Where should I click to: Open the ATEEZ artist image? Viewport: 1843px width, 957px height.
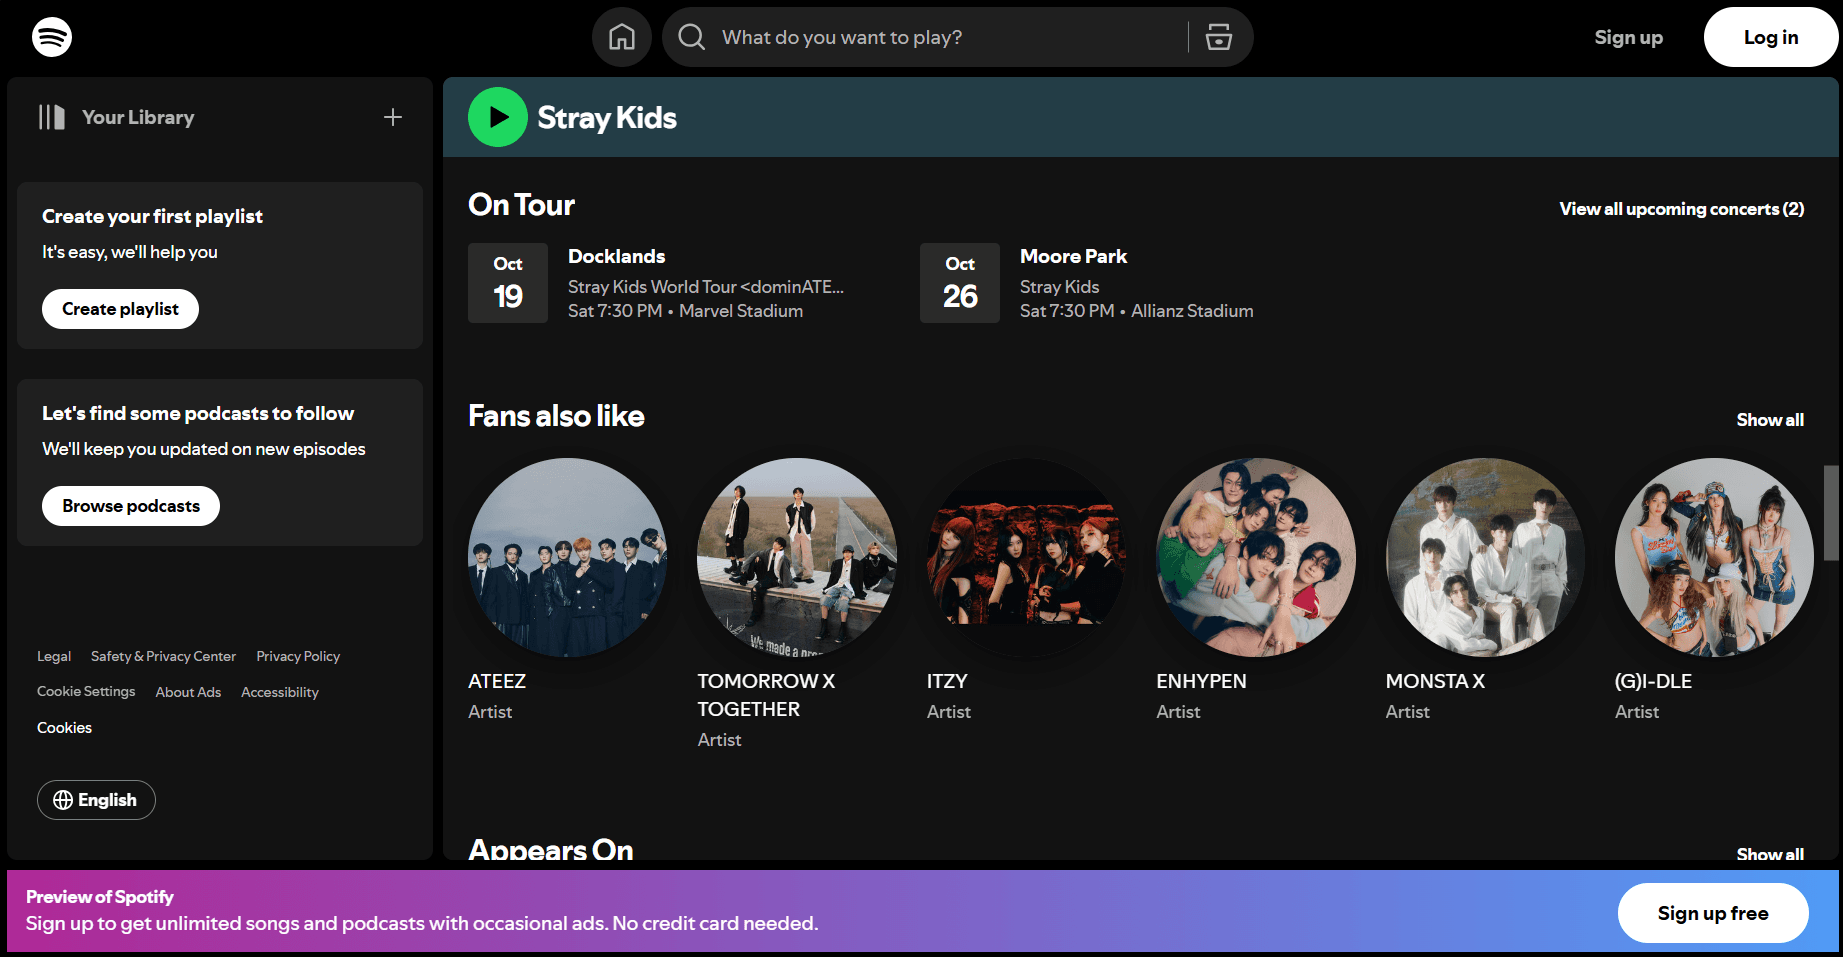pos(568,558)
